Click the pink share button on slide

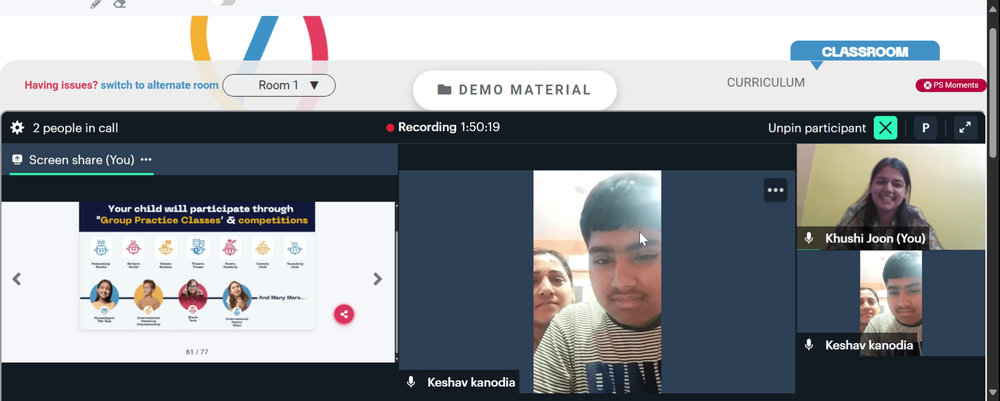344,314
